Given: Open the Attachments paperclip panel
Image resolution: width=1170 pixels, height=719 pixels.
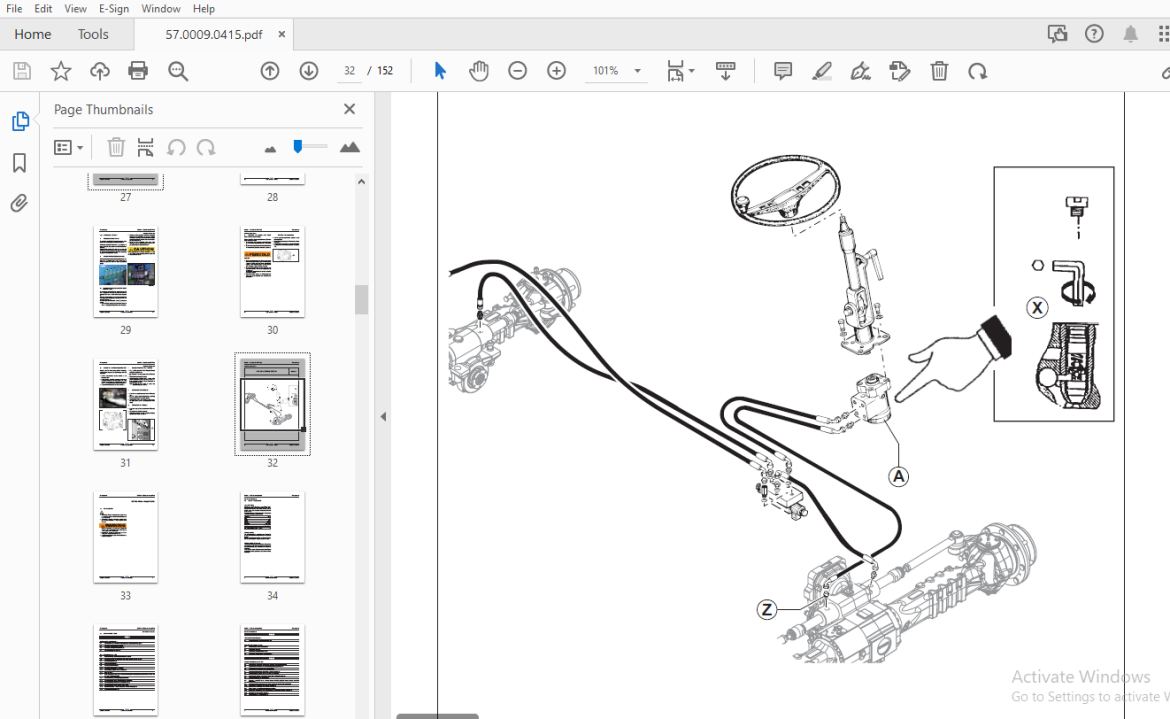Looking at the screenshot, I should tap(19, 203).
